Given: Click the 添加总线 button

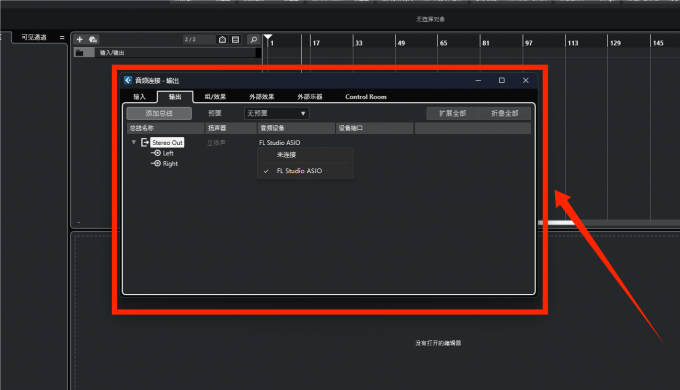Looking at the screenshot, I should pyautogui.click(x=159, y=113).
